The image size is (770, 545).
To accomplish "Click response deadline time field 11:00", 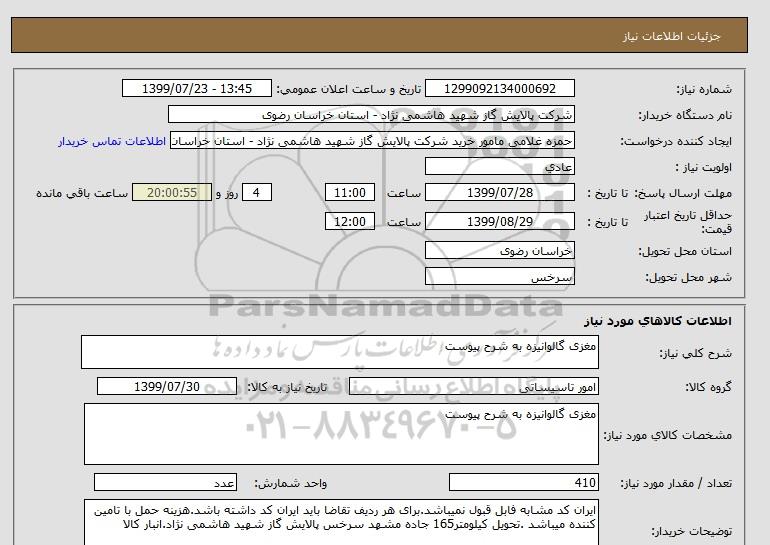I will (x=350, y=192).
